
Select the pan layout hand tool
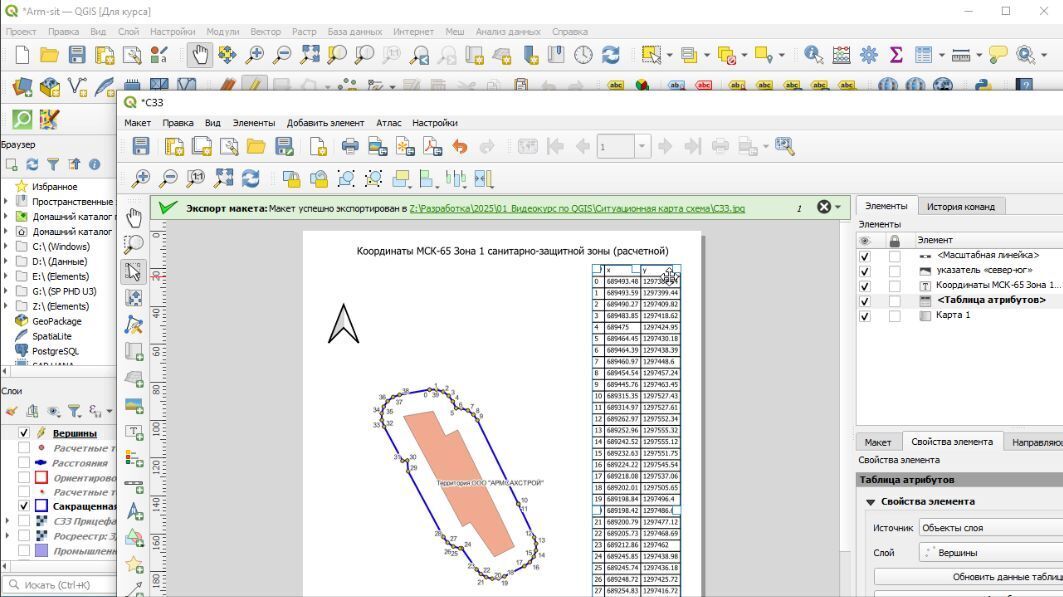[134, 217]
